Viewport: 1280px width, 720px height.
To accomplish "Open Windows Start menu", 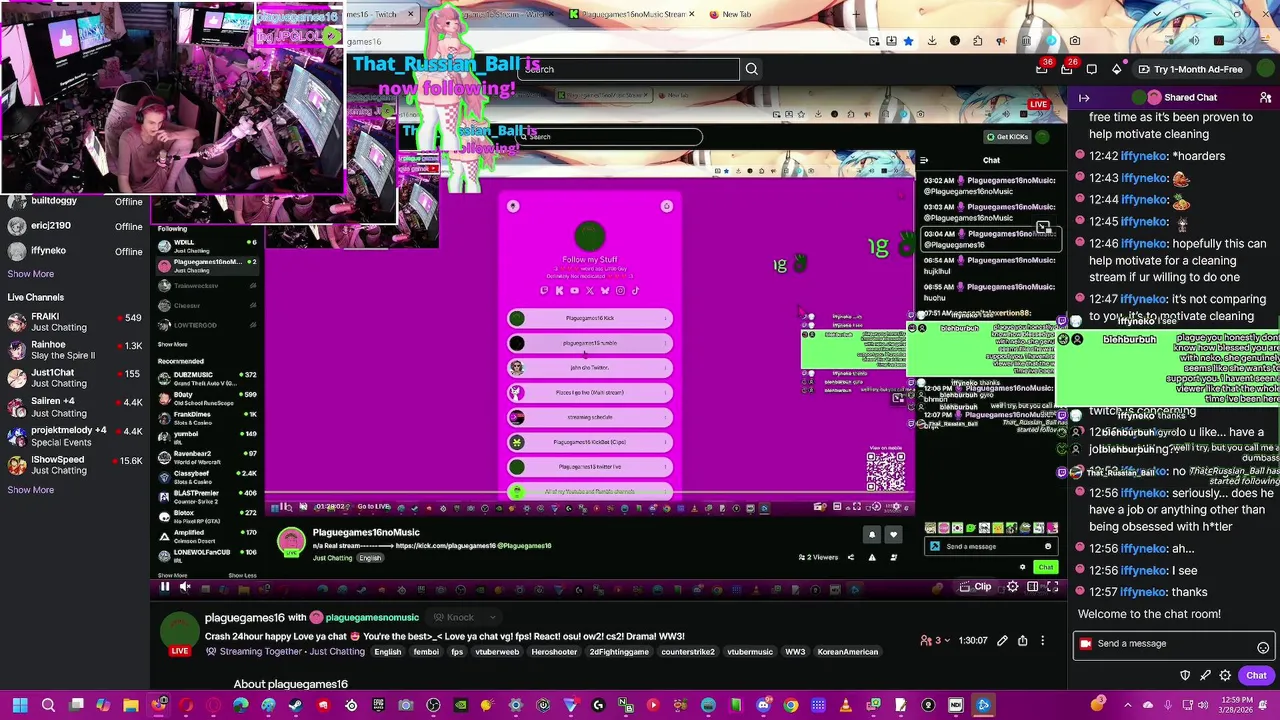I will 19,706.
